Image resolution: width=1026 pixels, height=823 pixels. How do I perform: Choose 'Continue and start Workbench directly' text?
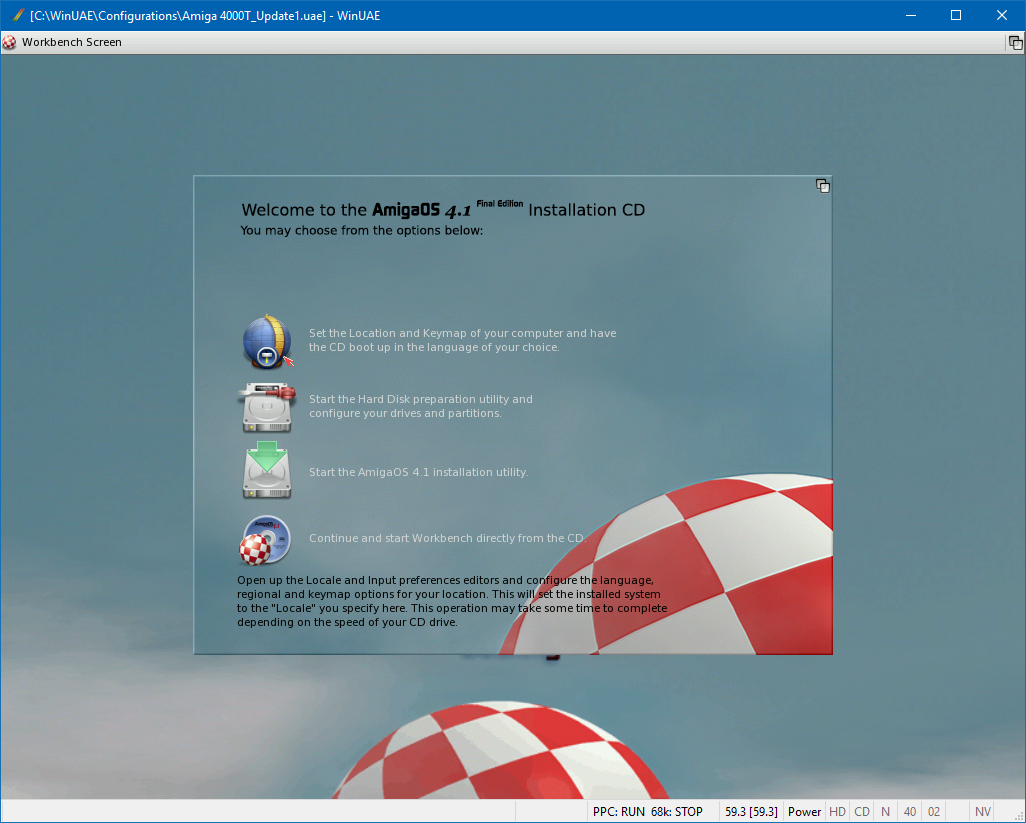(445, 538)
